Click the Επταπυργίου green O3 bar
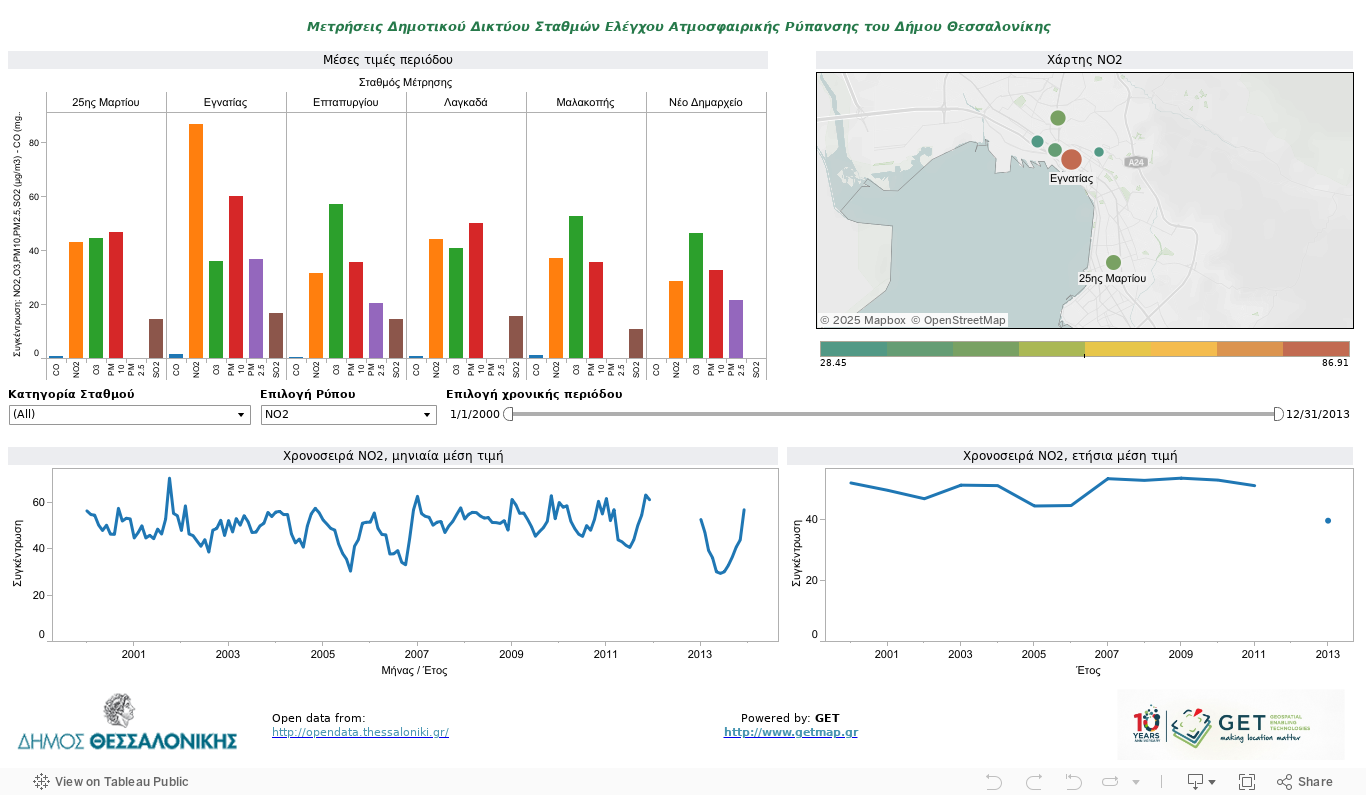 coord(336,280)
